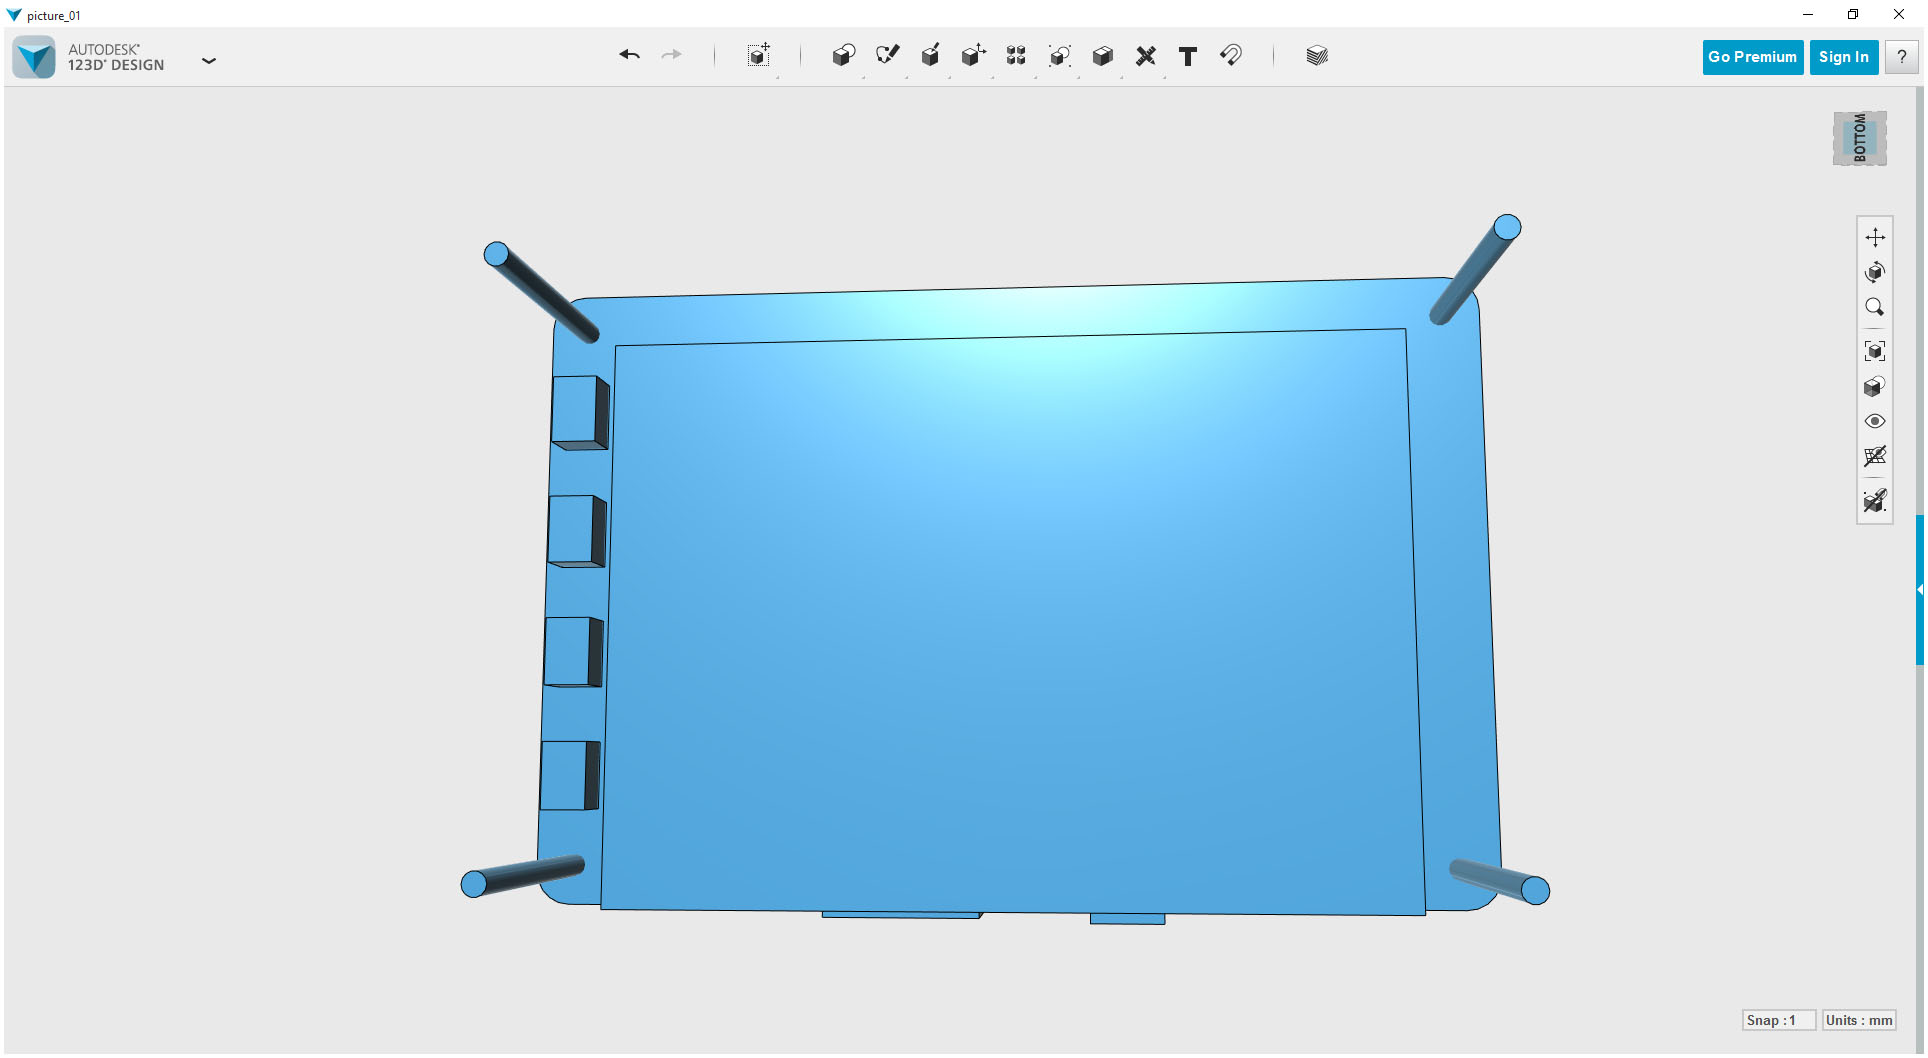Select the Transform tool
Viewport: 1928px width, 1058px height.
(x=759, y=56)
